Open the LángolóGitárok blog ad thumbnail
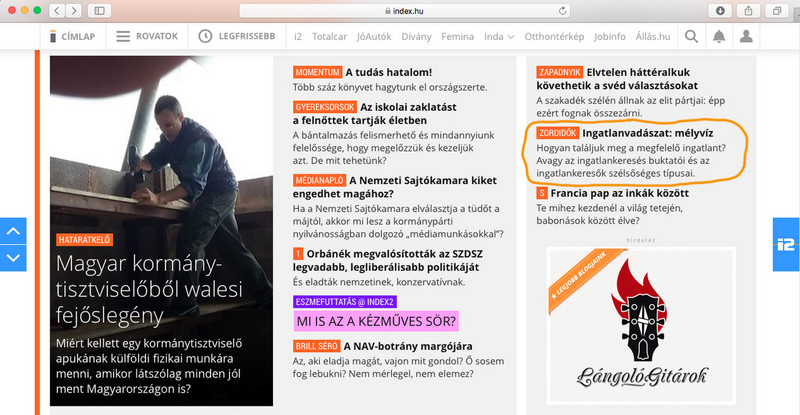Image resolution: width=800 pixels, height=415 pixels. click(x=641, y=326)
